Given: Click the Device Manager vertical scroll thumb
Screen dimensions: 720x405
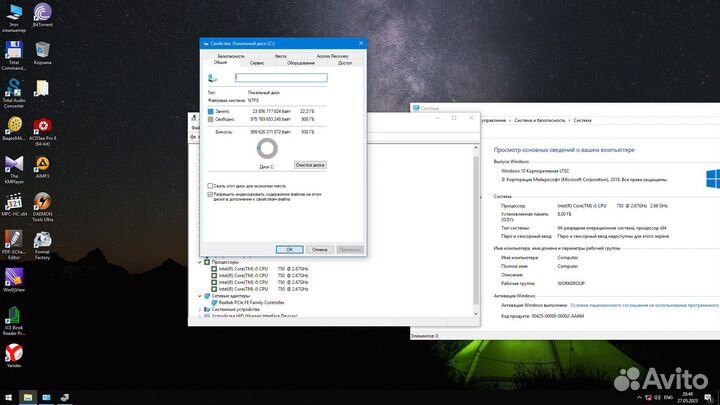Looking at the screenshot, I should pos(476,230).
